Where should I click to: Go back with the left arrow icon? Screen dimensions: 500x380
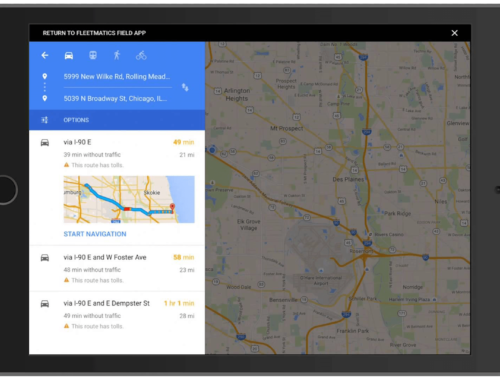pos(45,55)
